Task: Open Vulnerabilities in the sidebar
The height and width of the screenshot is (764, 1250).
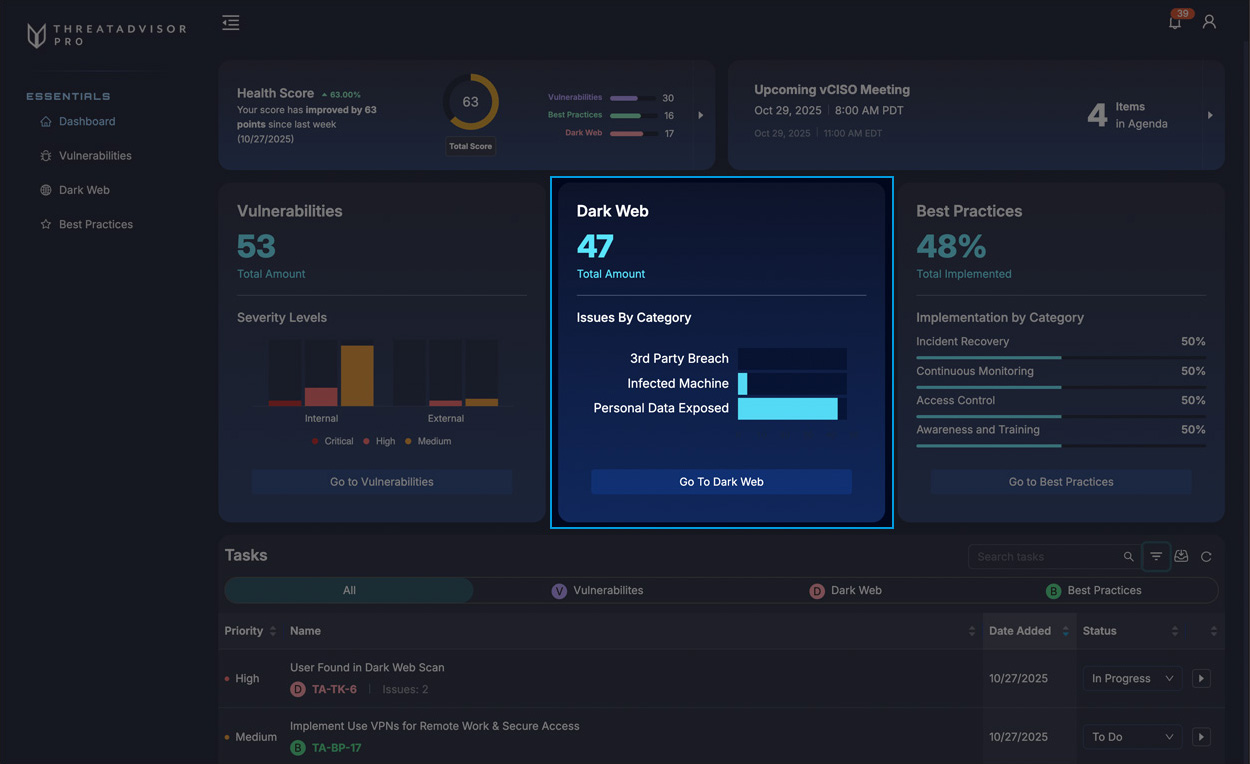Action: (x=94, y=156)
